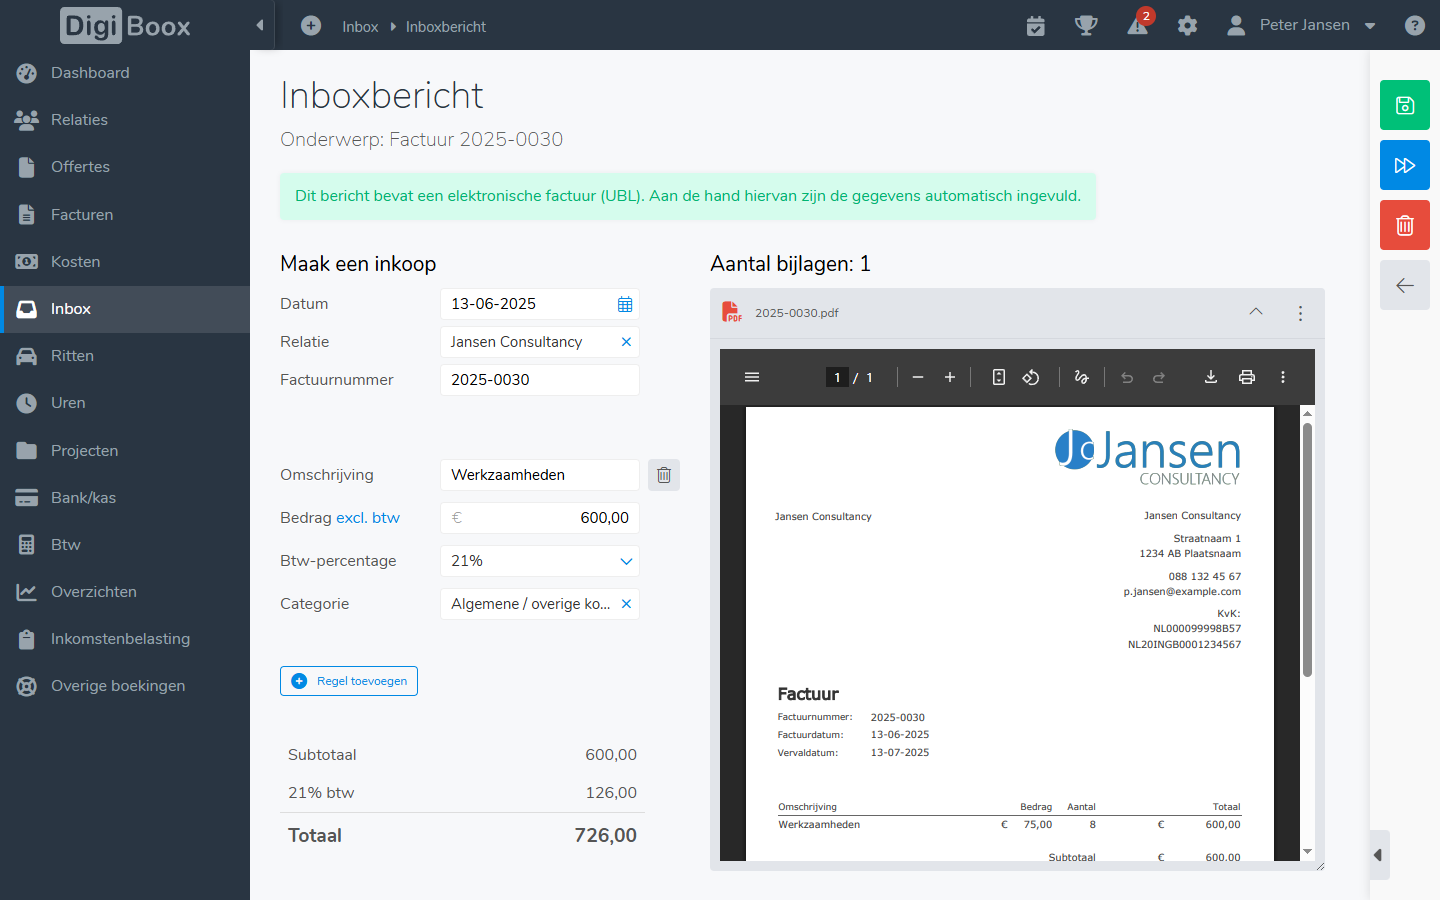Collapse the 2025-0030.pdf attachment
Image resolution: width=1440 pixels, height=900 pixels.
(1256, 312)
